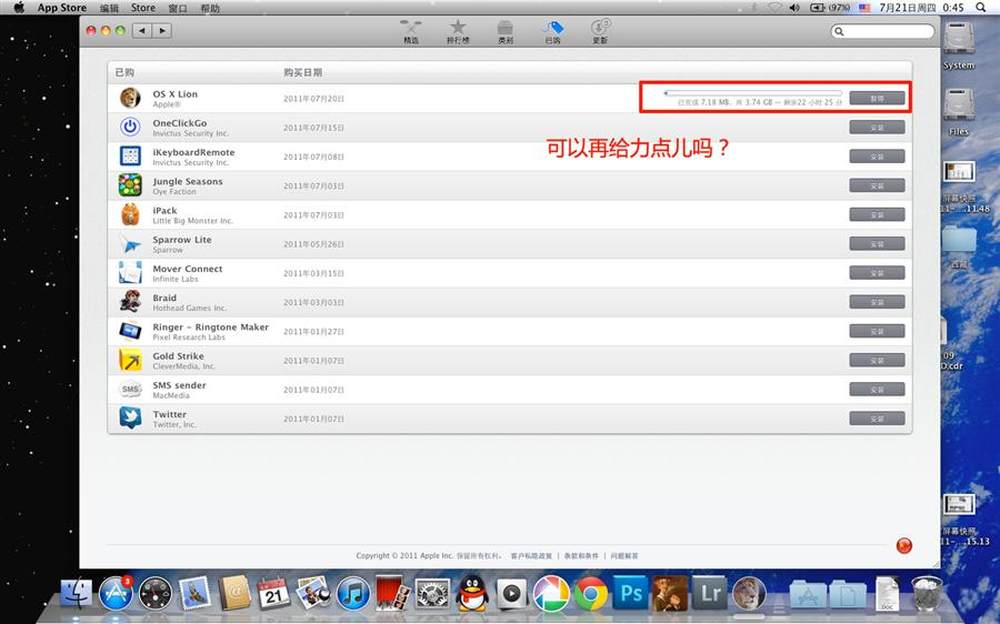Click the OS X Lion app icon

point(130,98)
